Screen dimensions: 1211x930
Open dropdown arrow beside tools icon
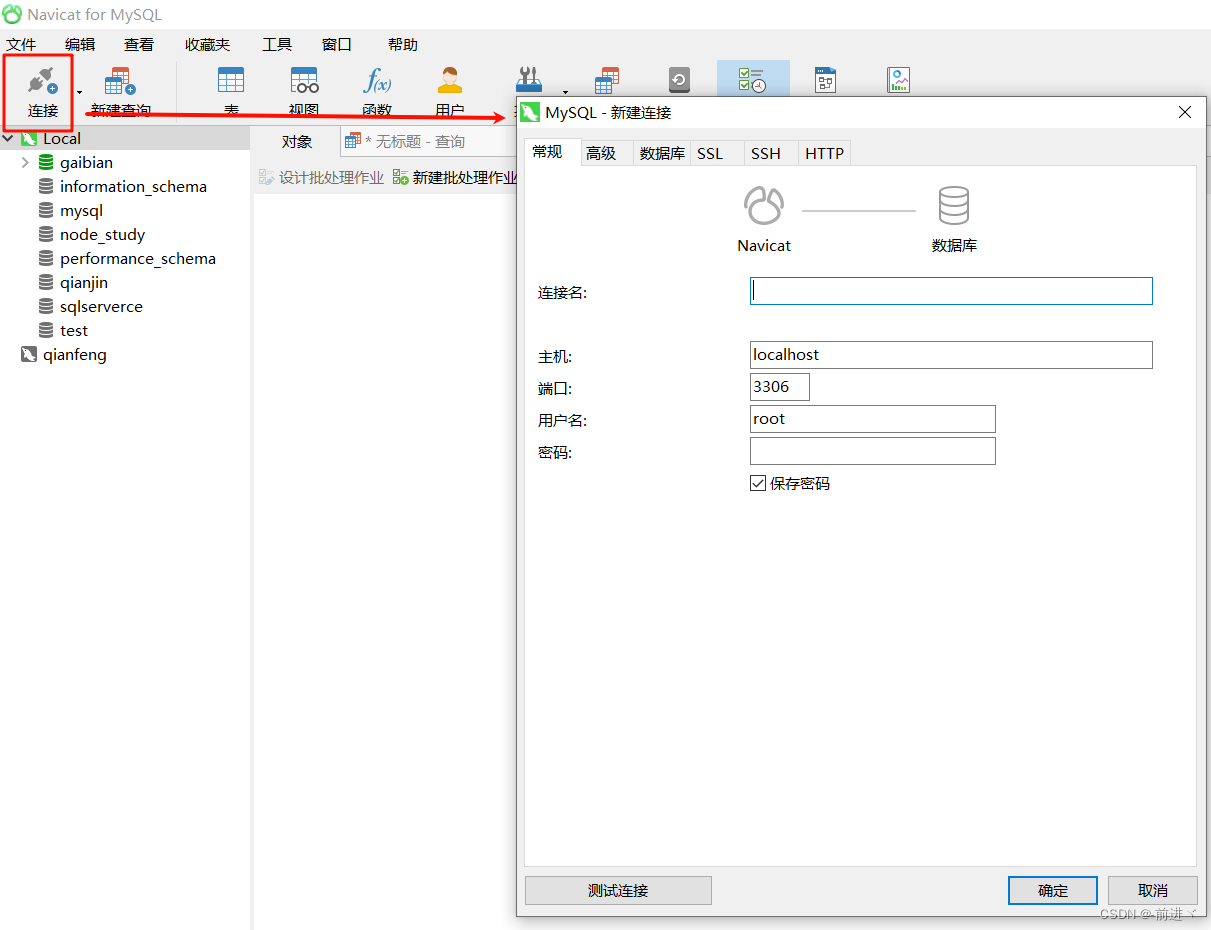[565, 93]
